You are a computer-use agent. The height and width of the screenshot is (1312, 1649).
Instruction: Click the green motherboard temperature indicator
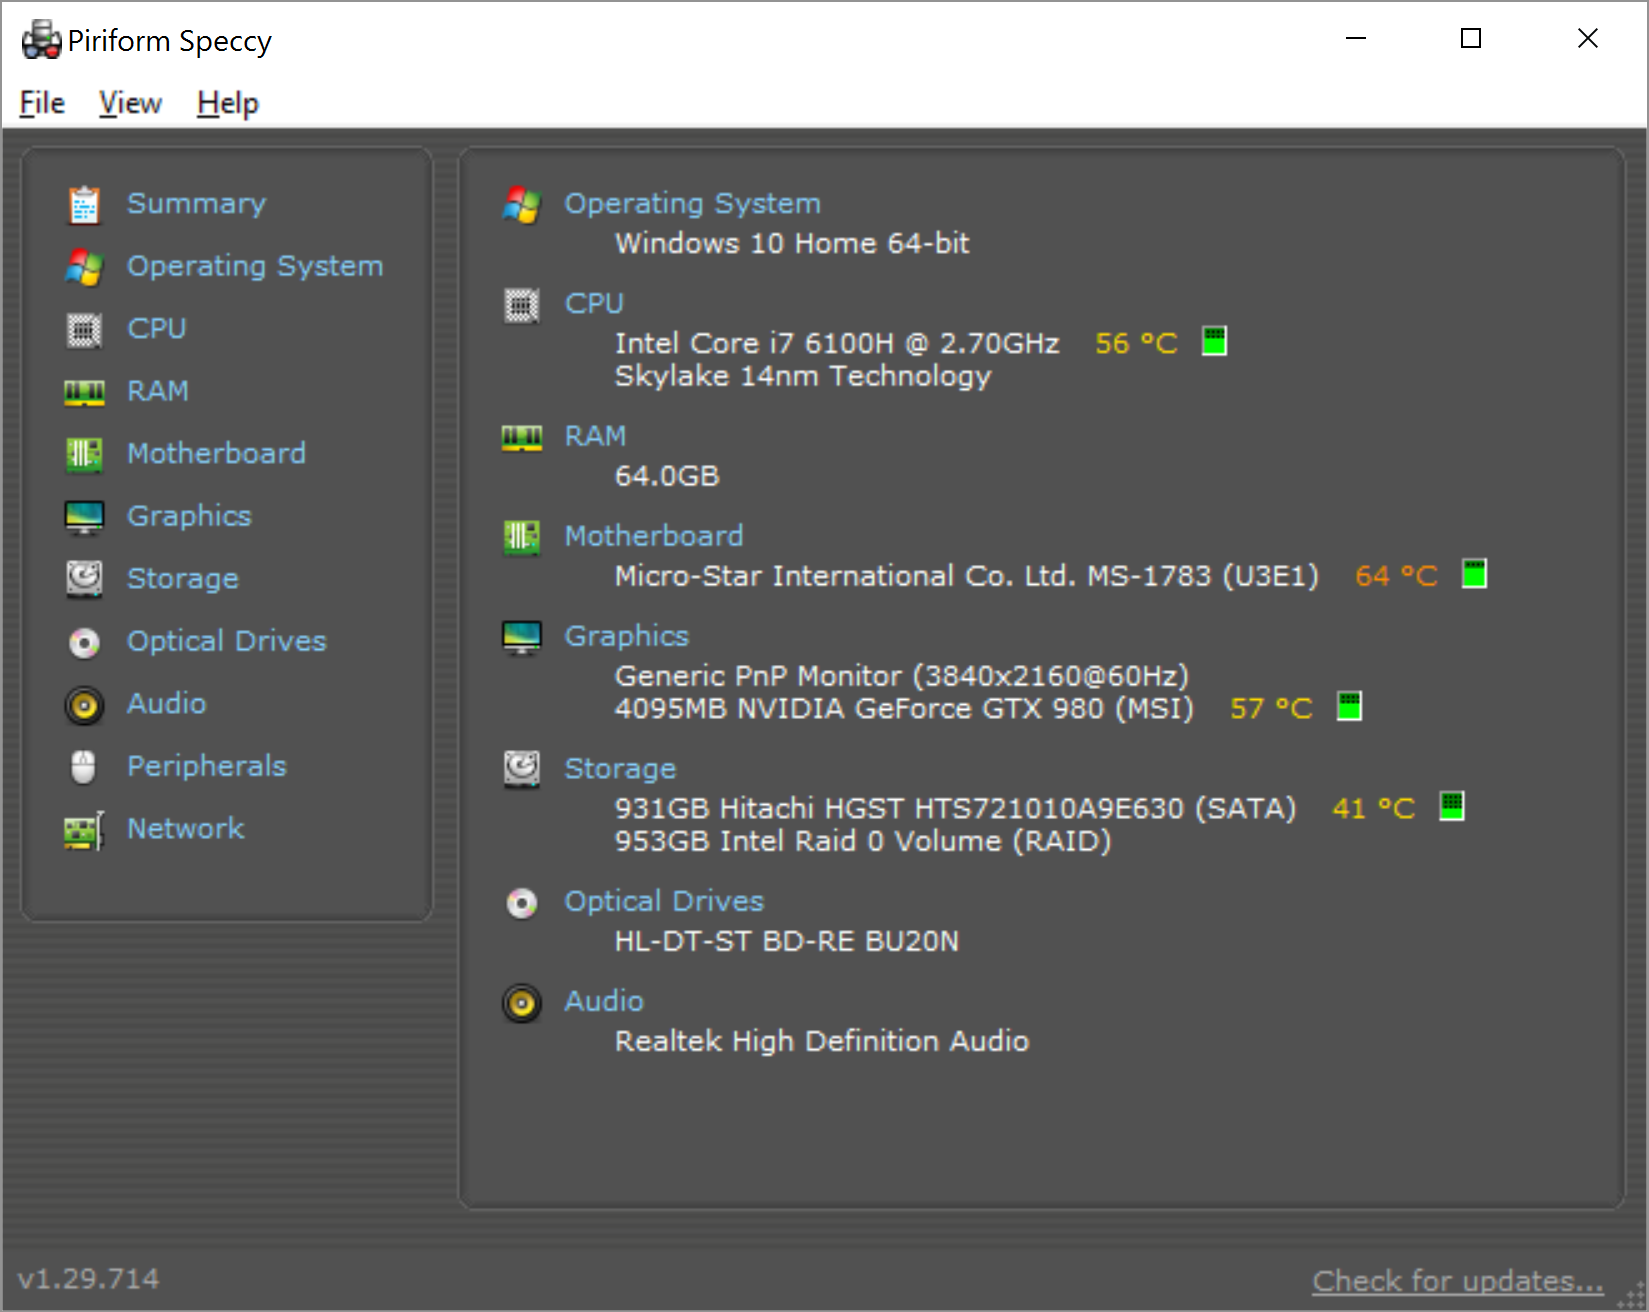tap(1474, 575)
